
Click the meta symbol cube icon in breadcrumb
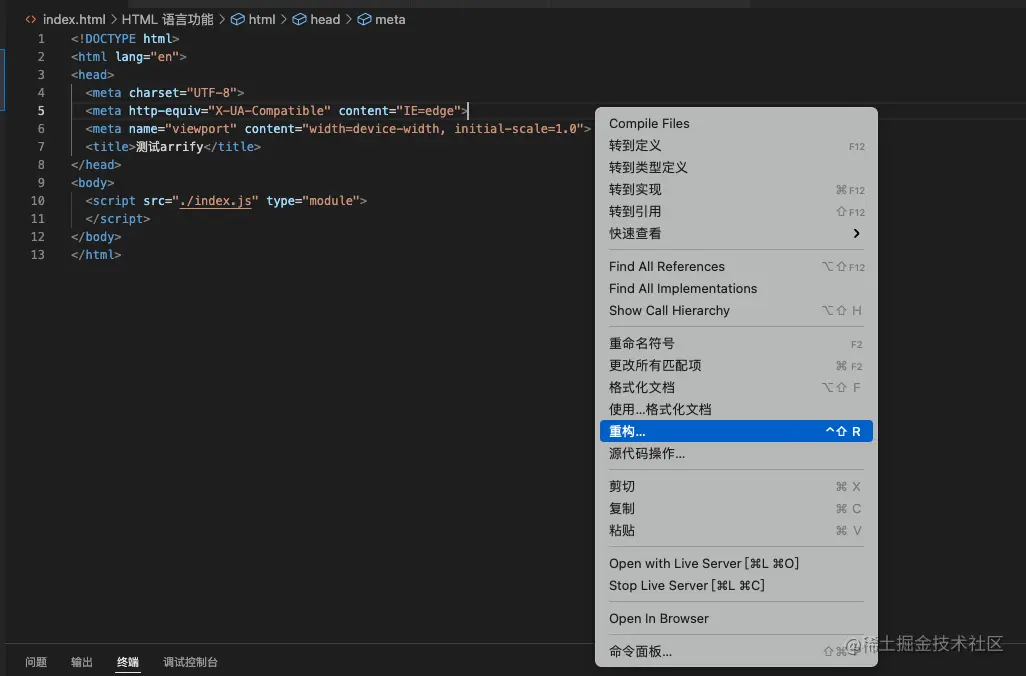(x=364, y=20)
